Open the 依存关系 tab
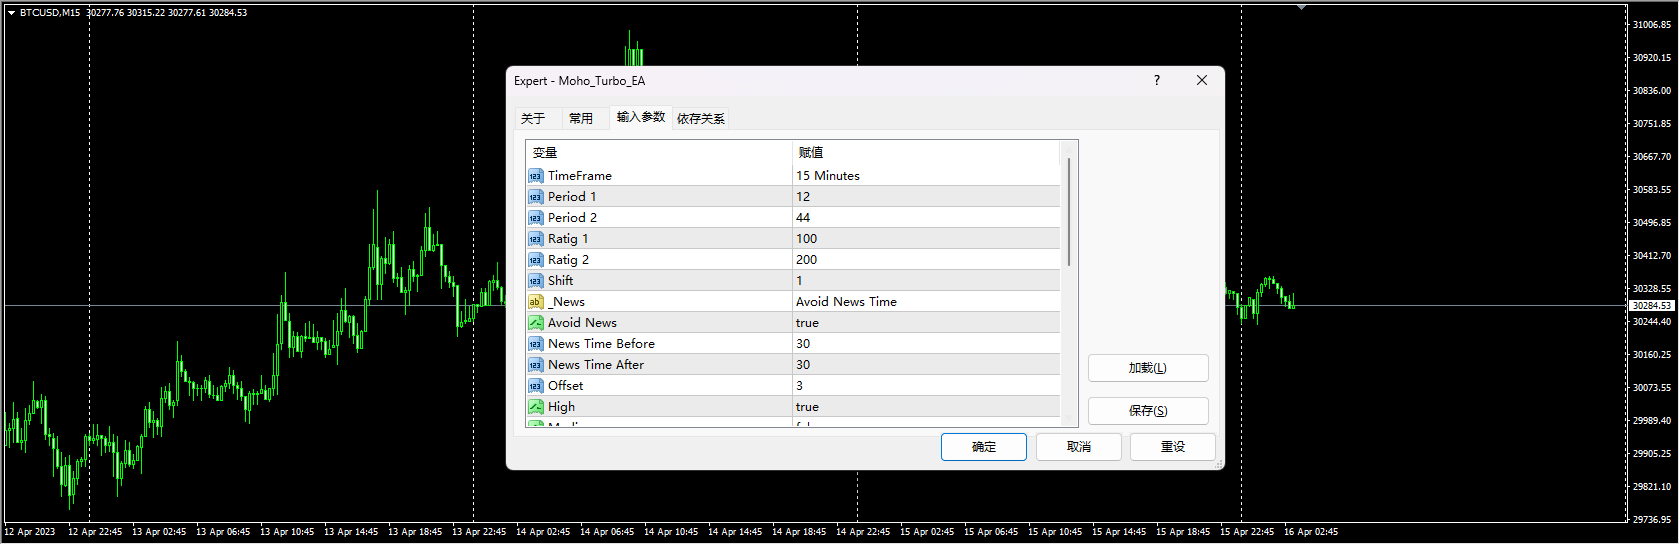The image size is (1680, 545). click(700, 119)
